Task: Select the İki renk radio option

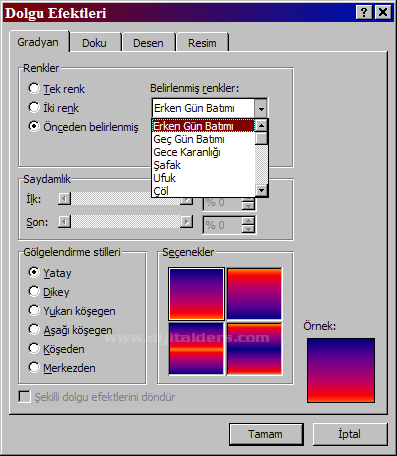Action: tap(34, 107)
